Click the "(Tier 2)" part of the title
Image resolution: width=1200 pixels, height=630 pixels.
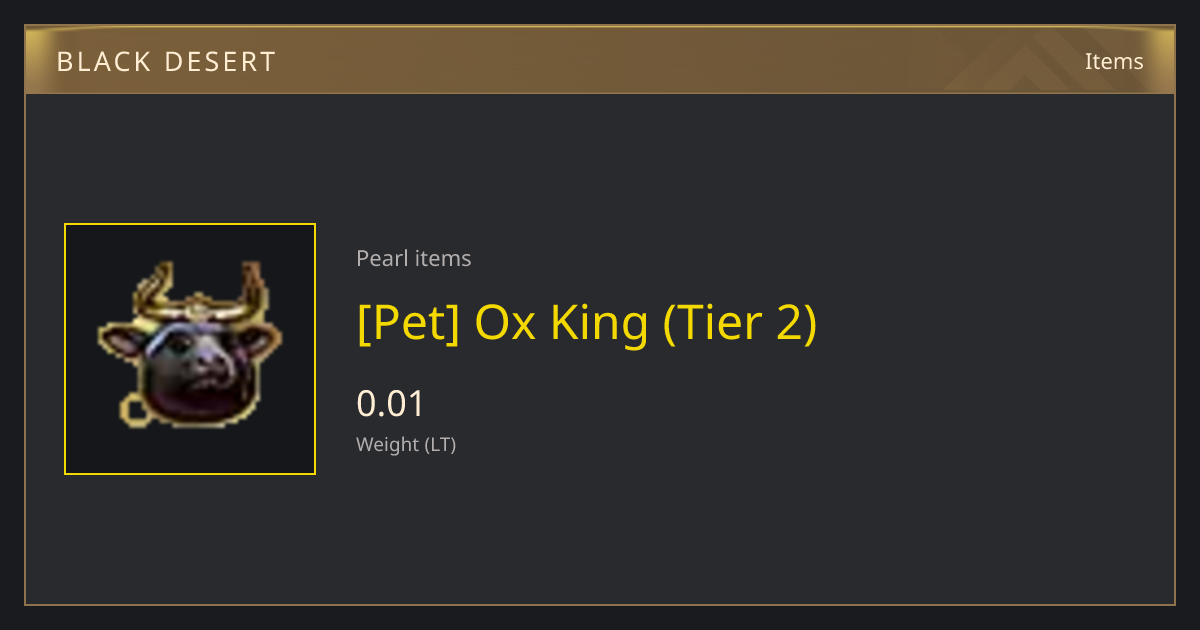pyautogui.click(x=739, y=323)
